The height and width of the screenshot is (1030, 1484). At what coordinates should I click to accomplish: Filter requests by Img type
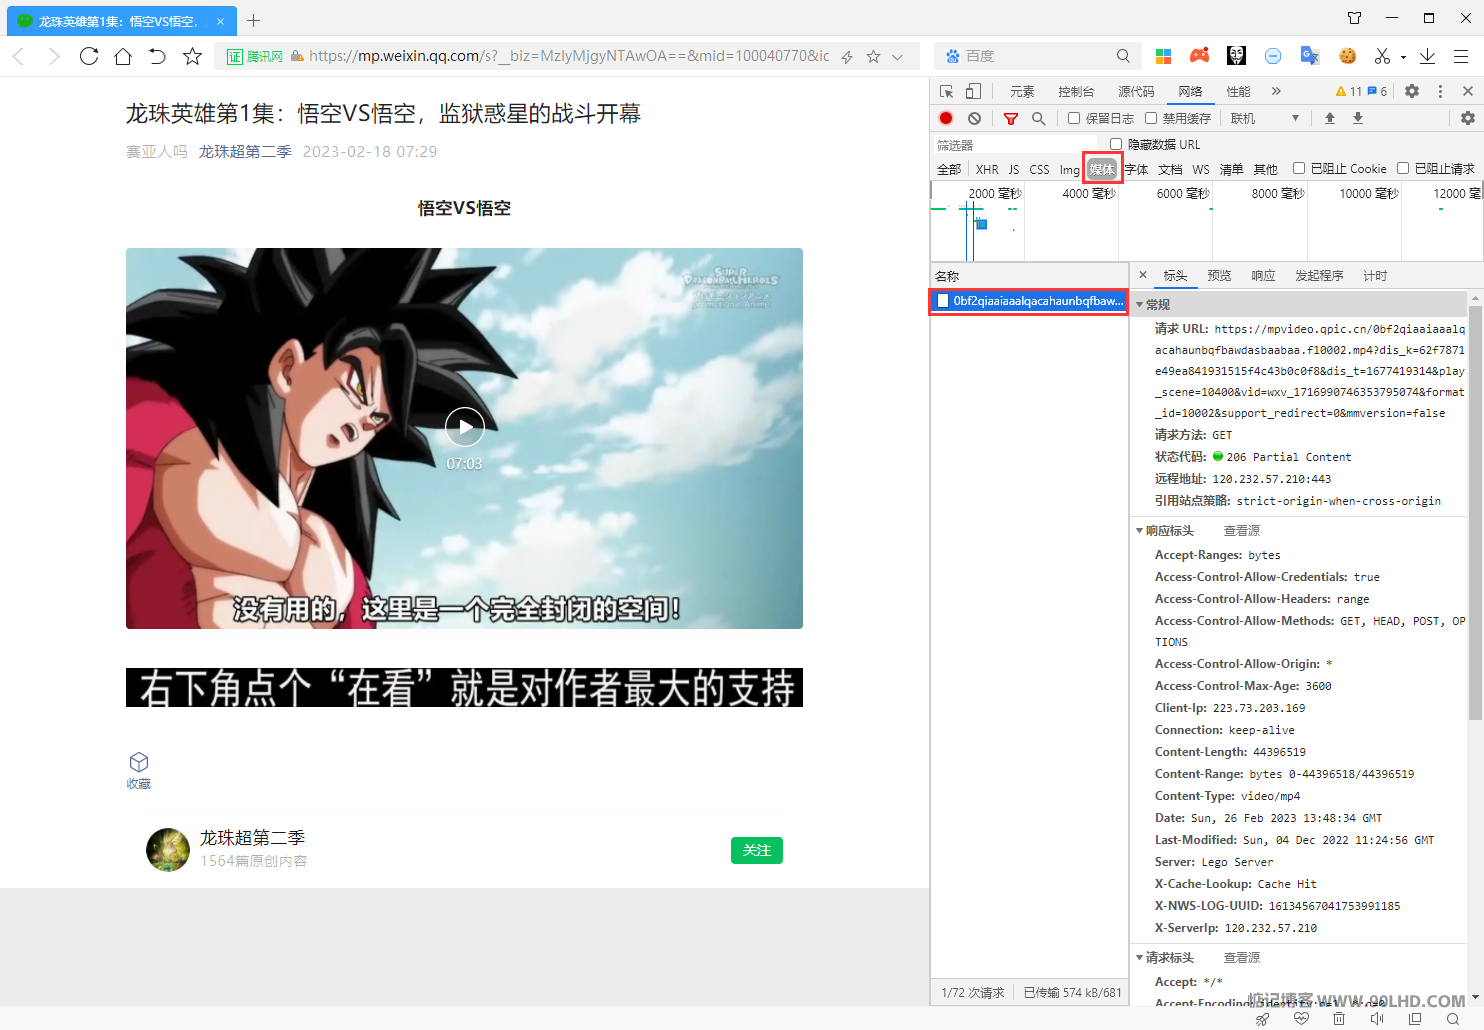(1070, 170)
